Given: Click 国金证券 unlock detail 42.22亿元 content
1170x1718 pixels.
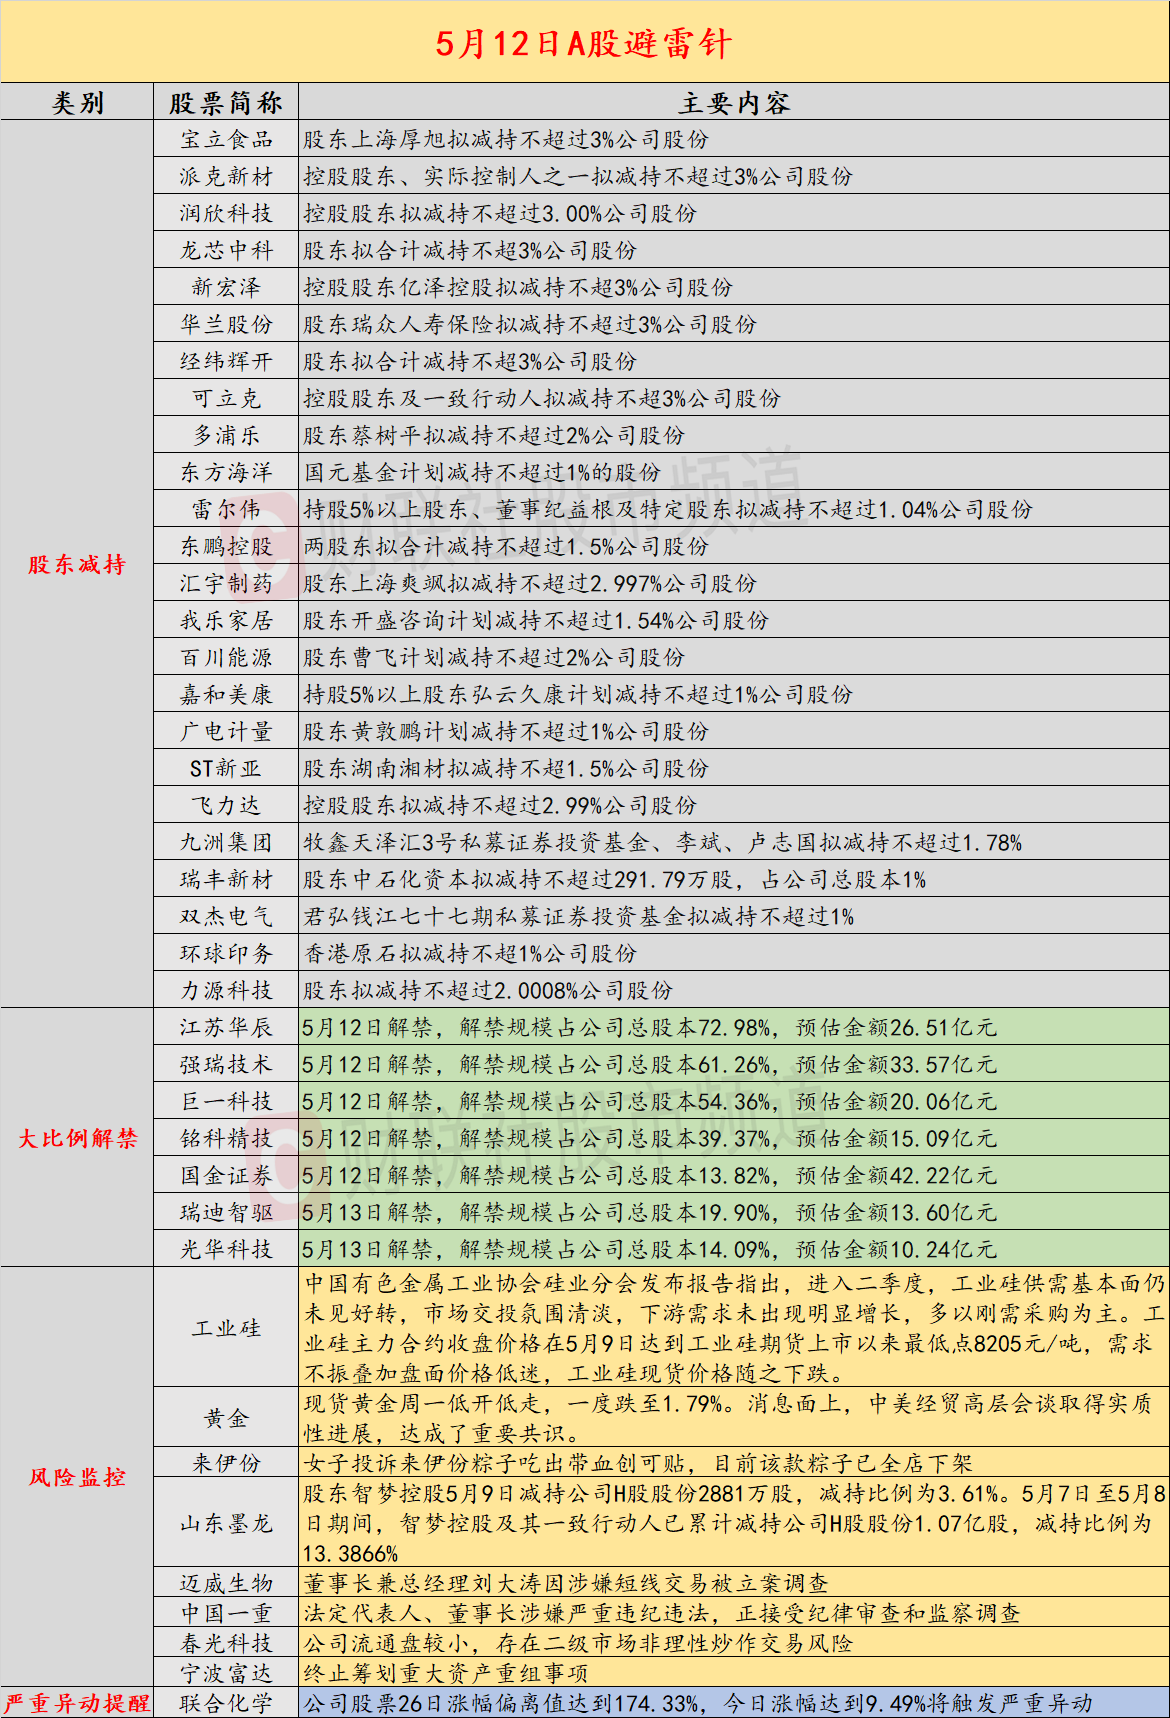Looking at the screenshot, I should [x=649, y=1175].
